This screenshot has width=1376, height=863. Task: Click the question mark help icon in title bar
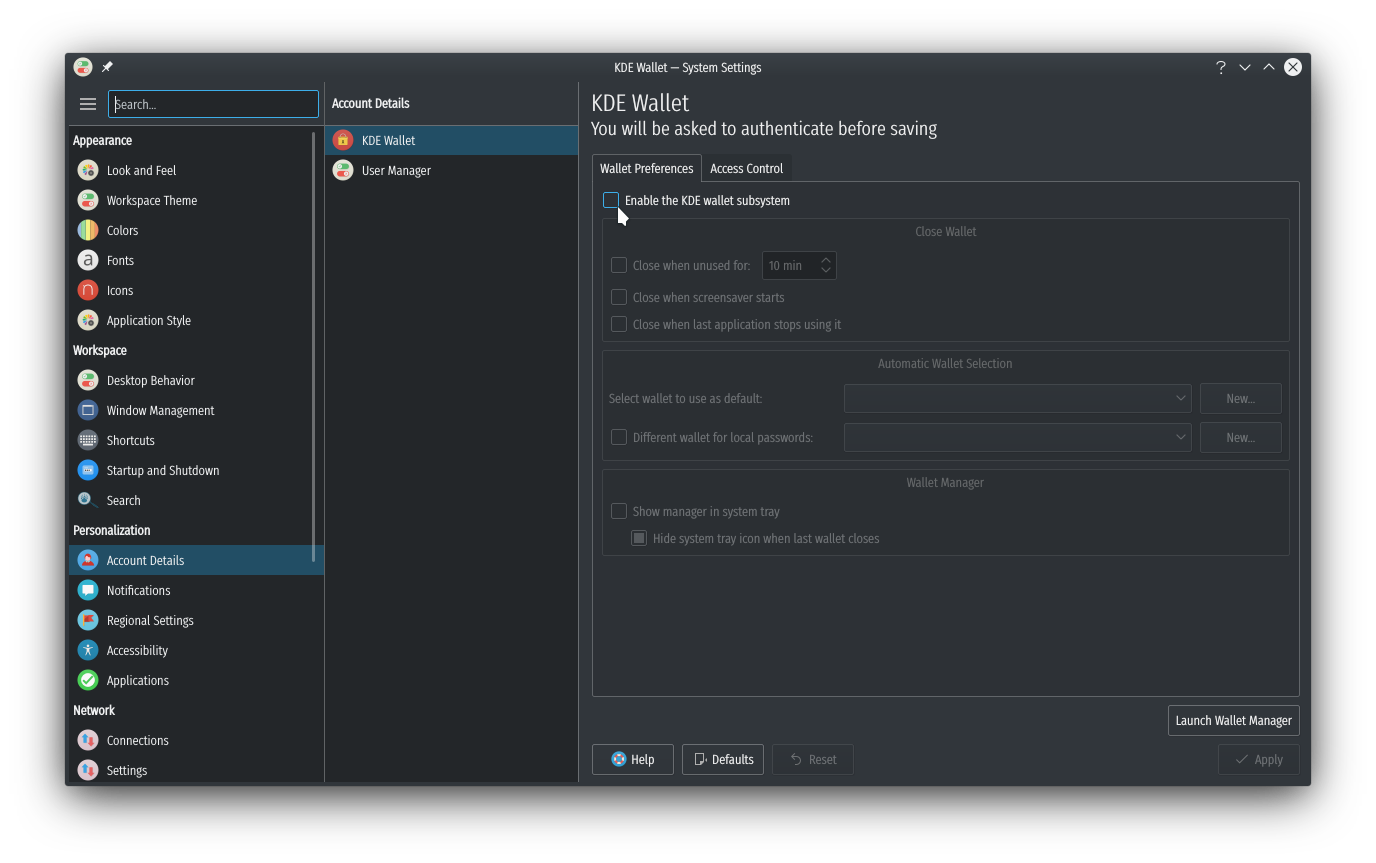pyautogui.click(x=1220, y=67)
